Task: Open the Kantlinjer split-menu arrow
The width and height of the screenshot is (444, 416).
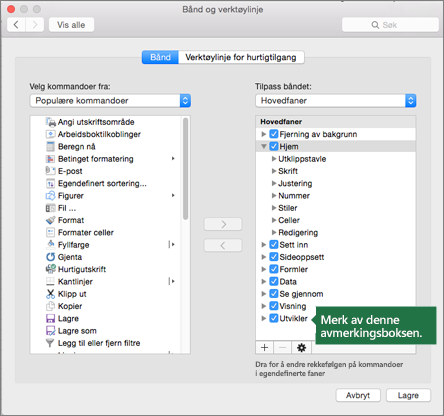Action: [x=172, y=282]
